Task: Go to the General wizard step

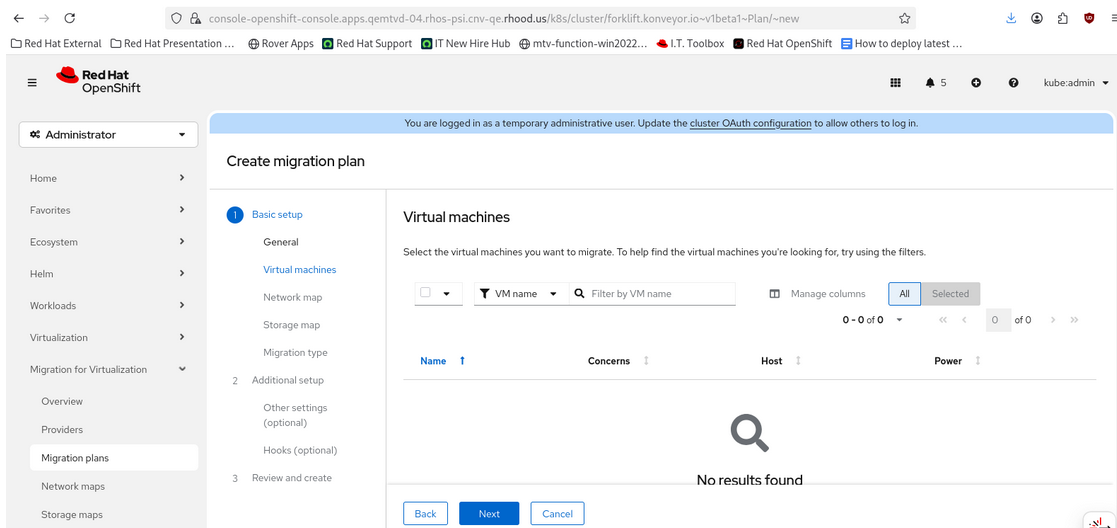Action: point(281,242)
